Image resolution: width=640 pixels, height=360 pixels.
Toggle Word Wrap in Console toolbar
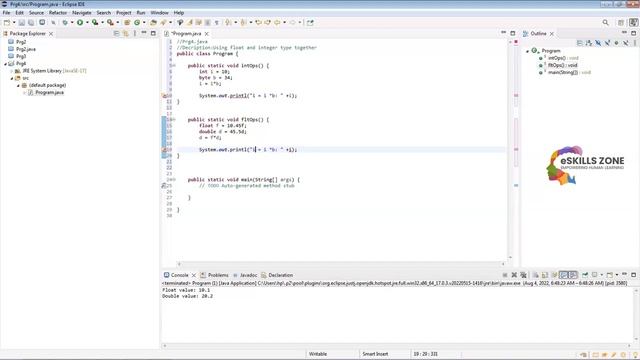pos(554,275)
